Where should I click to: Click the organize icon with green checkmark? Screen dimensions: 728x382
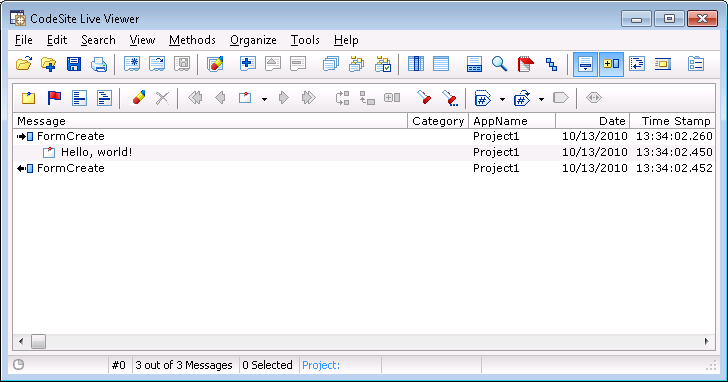click(x=383, y=64)
